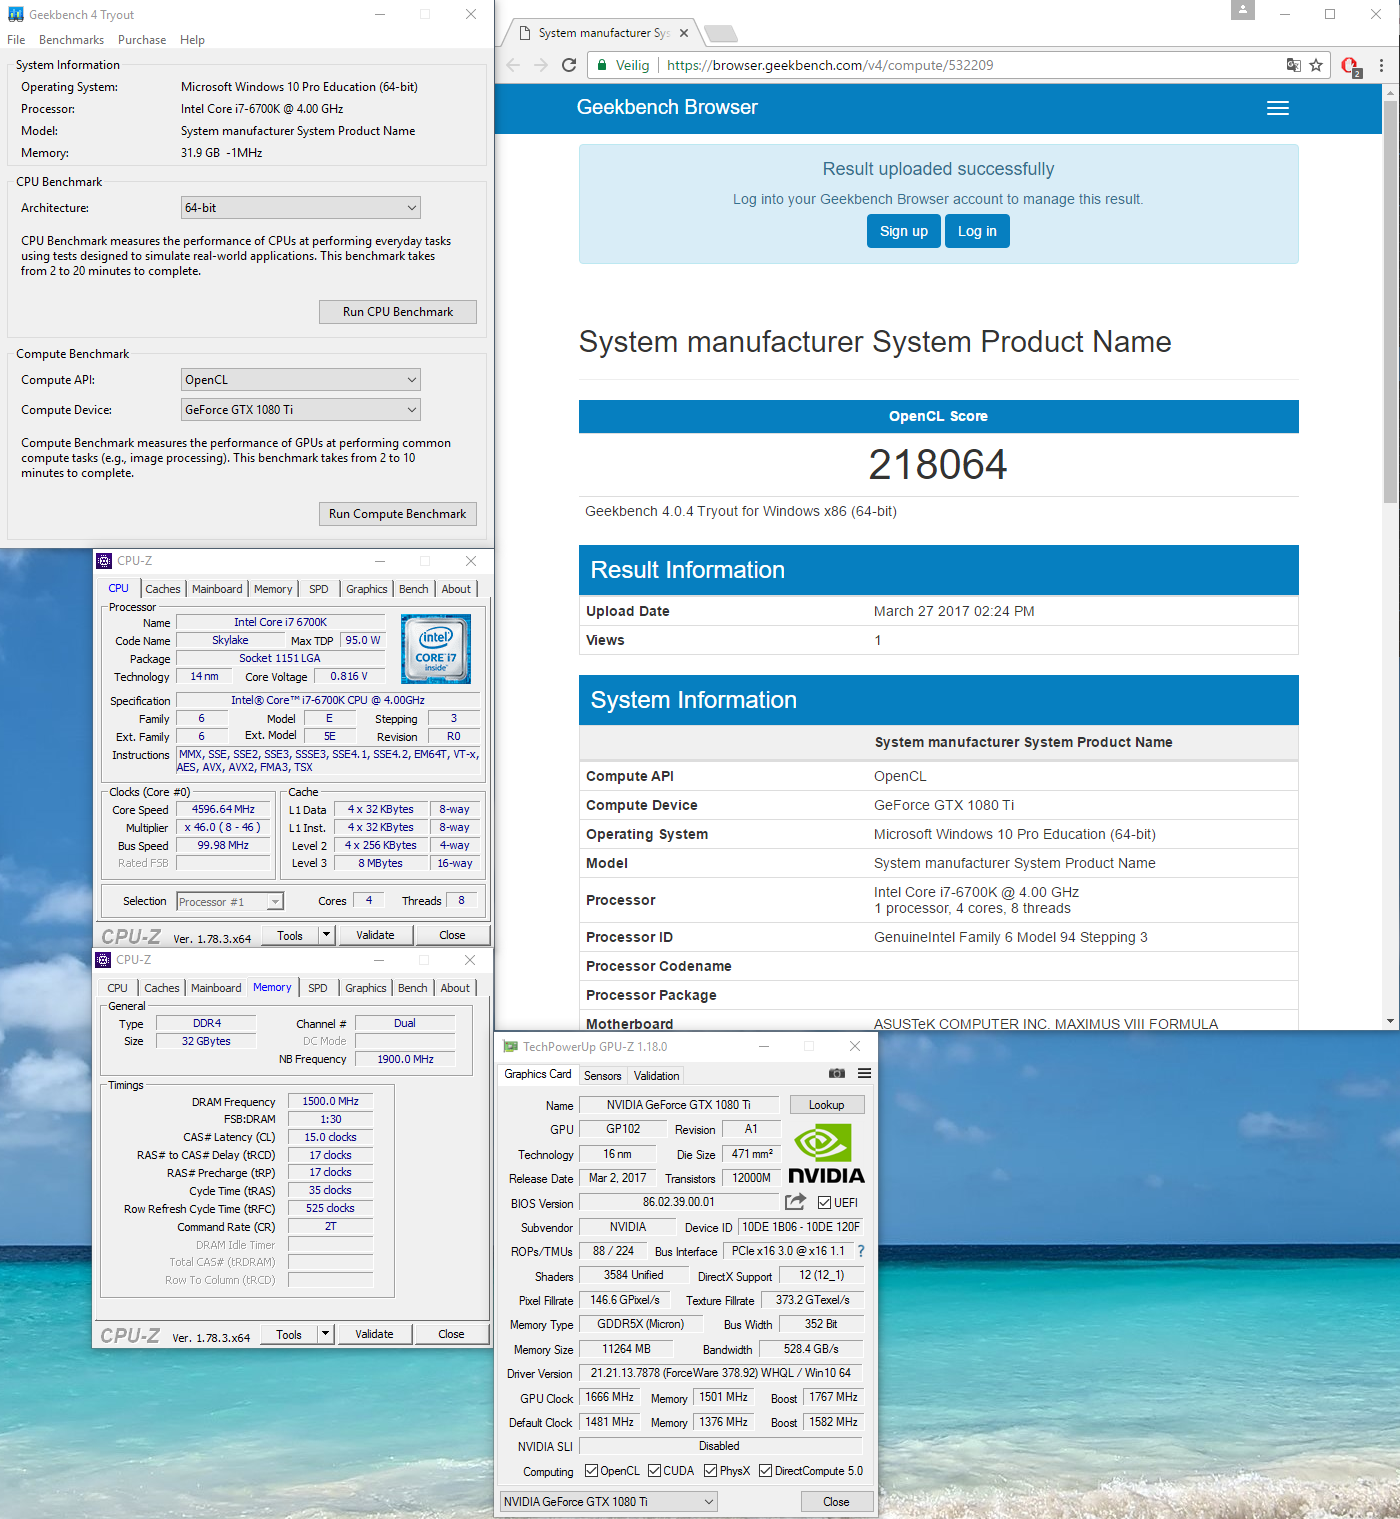Image resolution: width=1400 pixels, height=1519 pixels.
Task: Click the Geekbench Browser header link
Action: coord(667,107)
